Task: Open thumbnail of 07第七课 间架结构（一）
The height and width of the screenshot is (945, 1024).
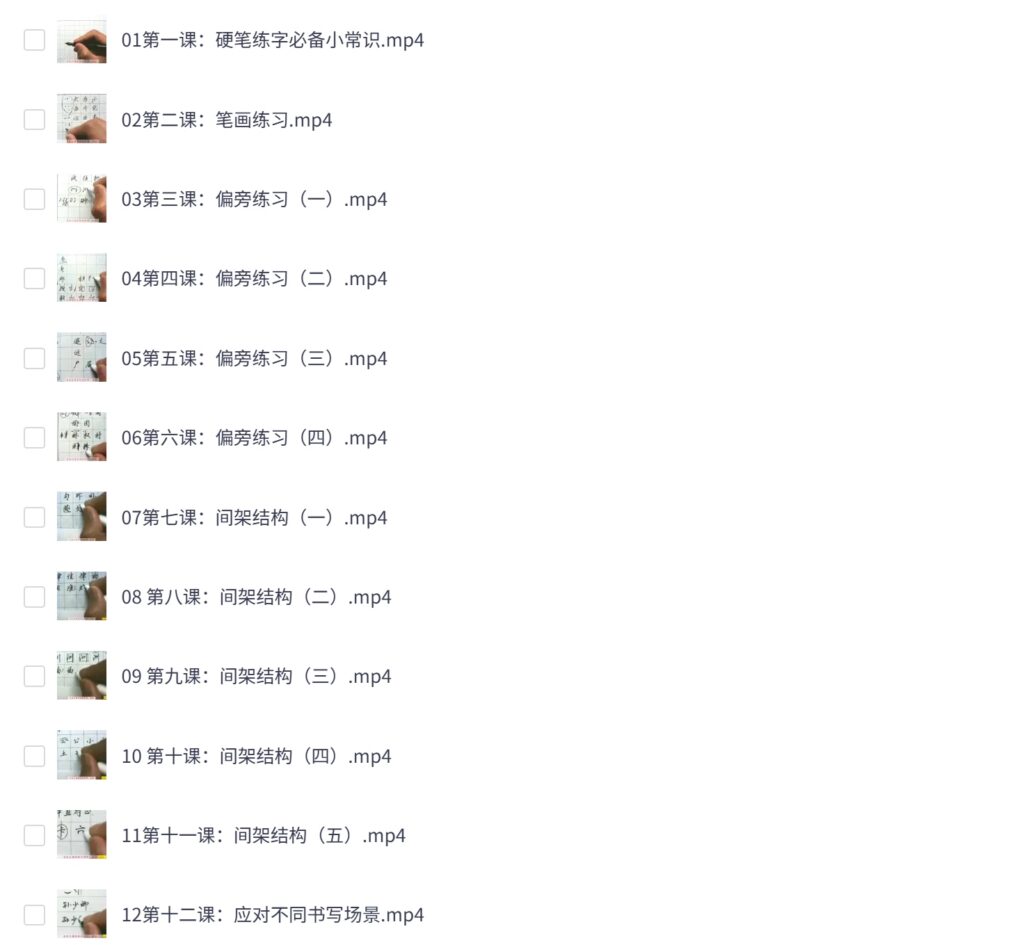Action: [x=82, y=517]
